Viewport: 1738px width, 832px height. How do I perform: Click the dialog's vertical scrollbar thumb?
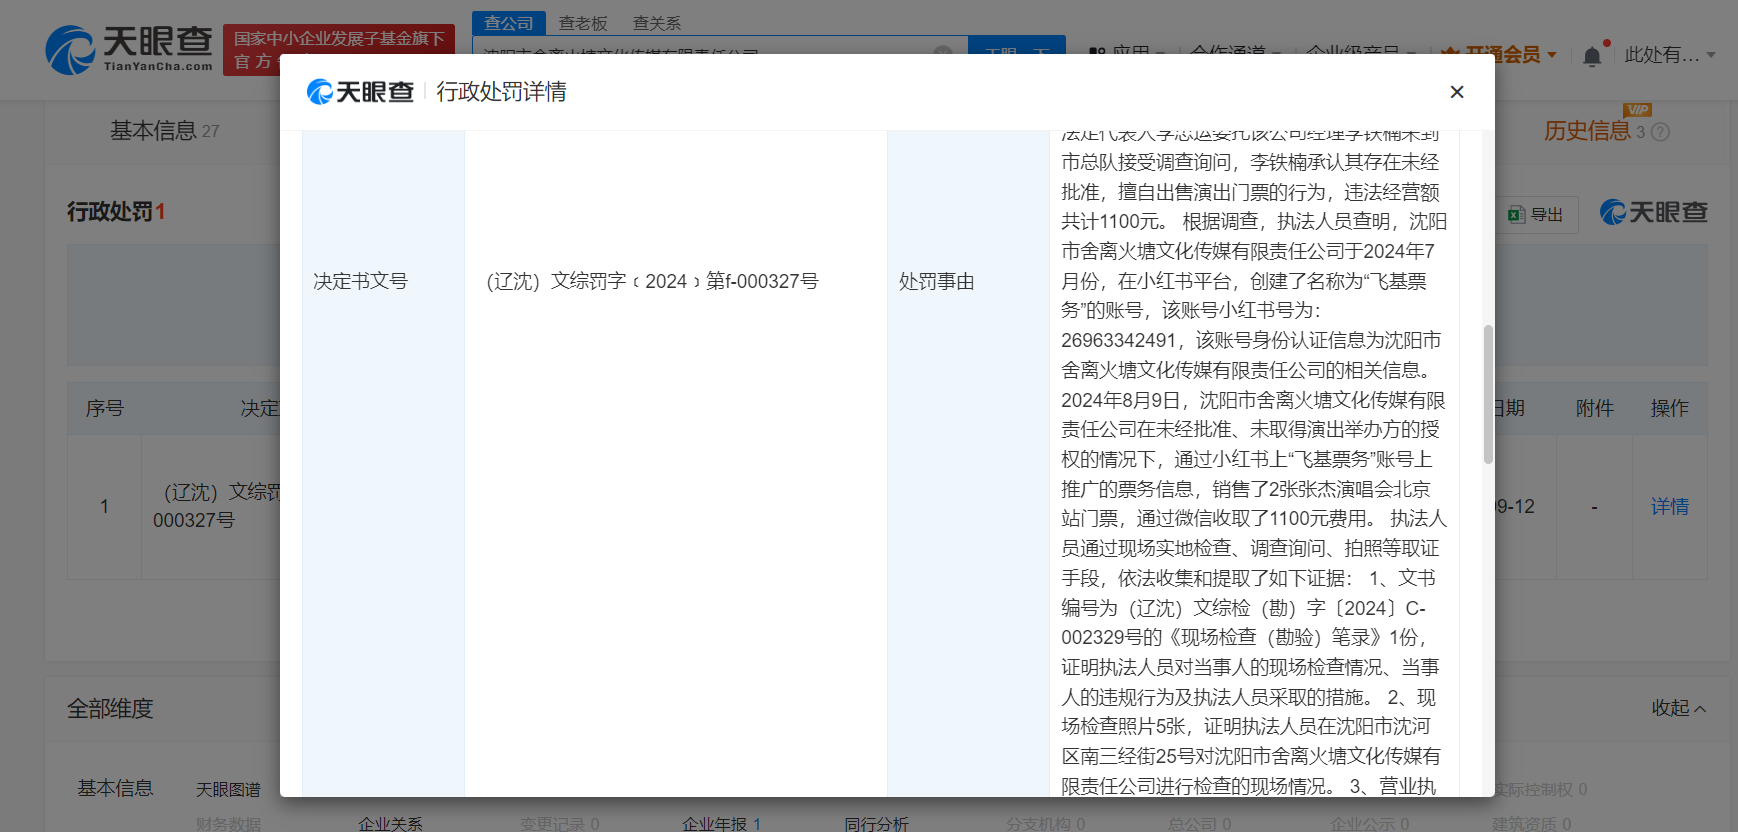(x=1487, y=394)
